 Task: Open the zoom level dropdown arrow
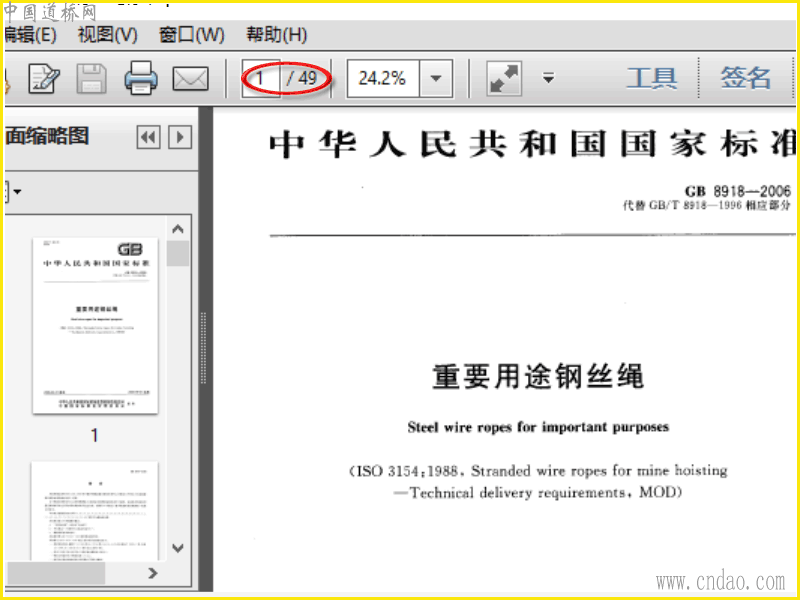pyautogui.click(x=436, y=79)
